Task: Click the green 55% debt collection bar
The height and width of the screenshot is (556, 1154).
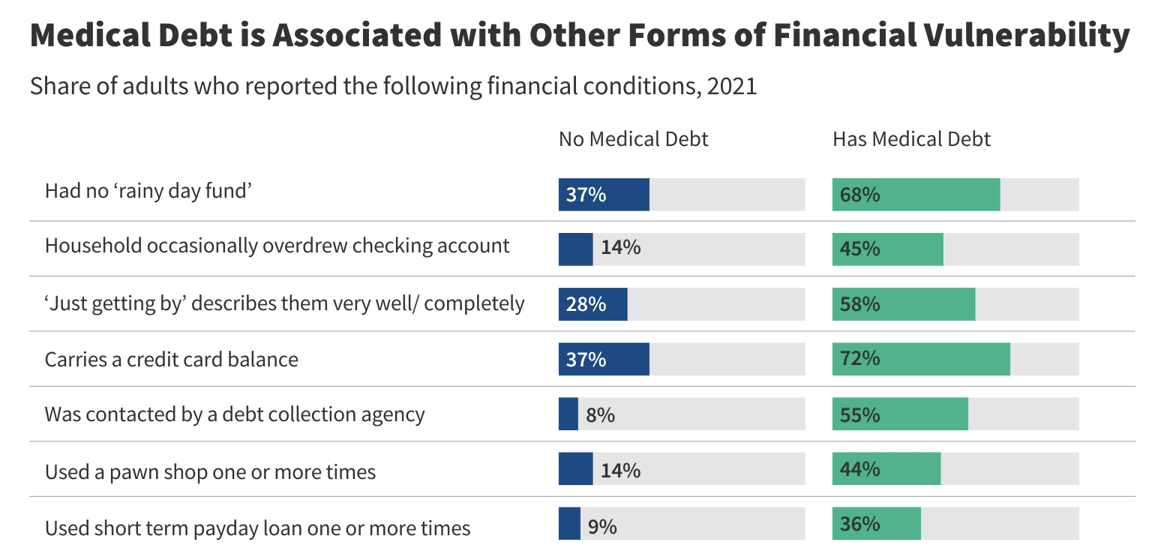Action: 899,414
